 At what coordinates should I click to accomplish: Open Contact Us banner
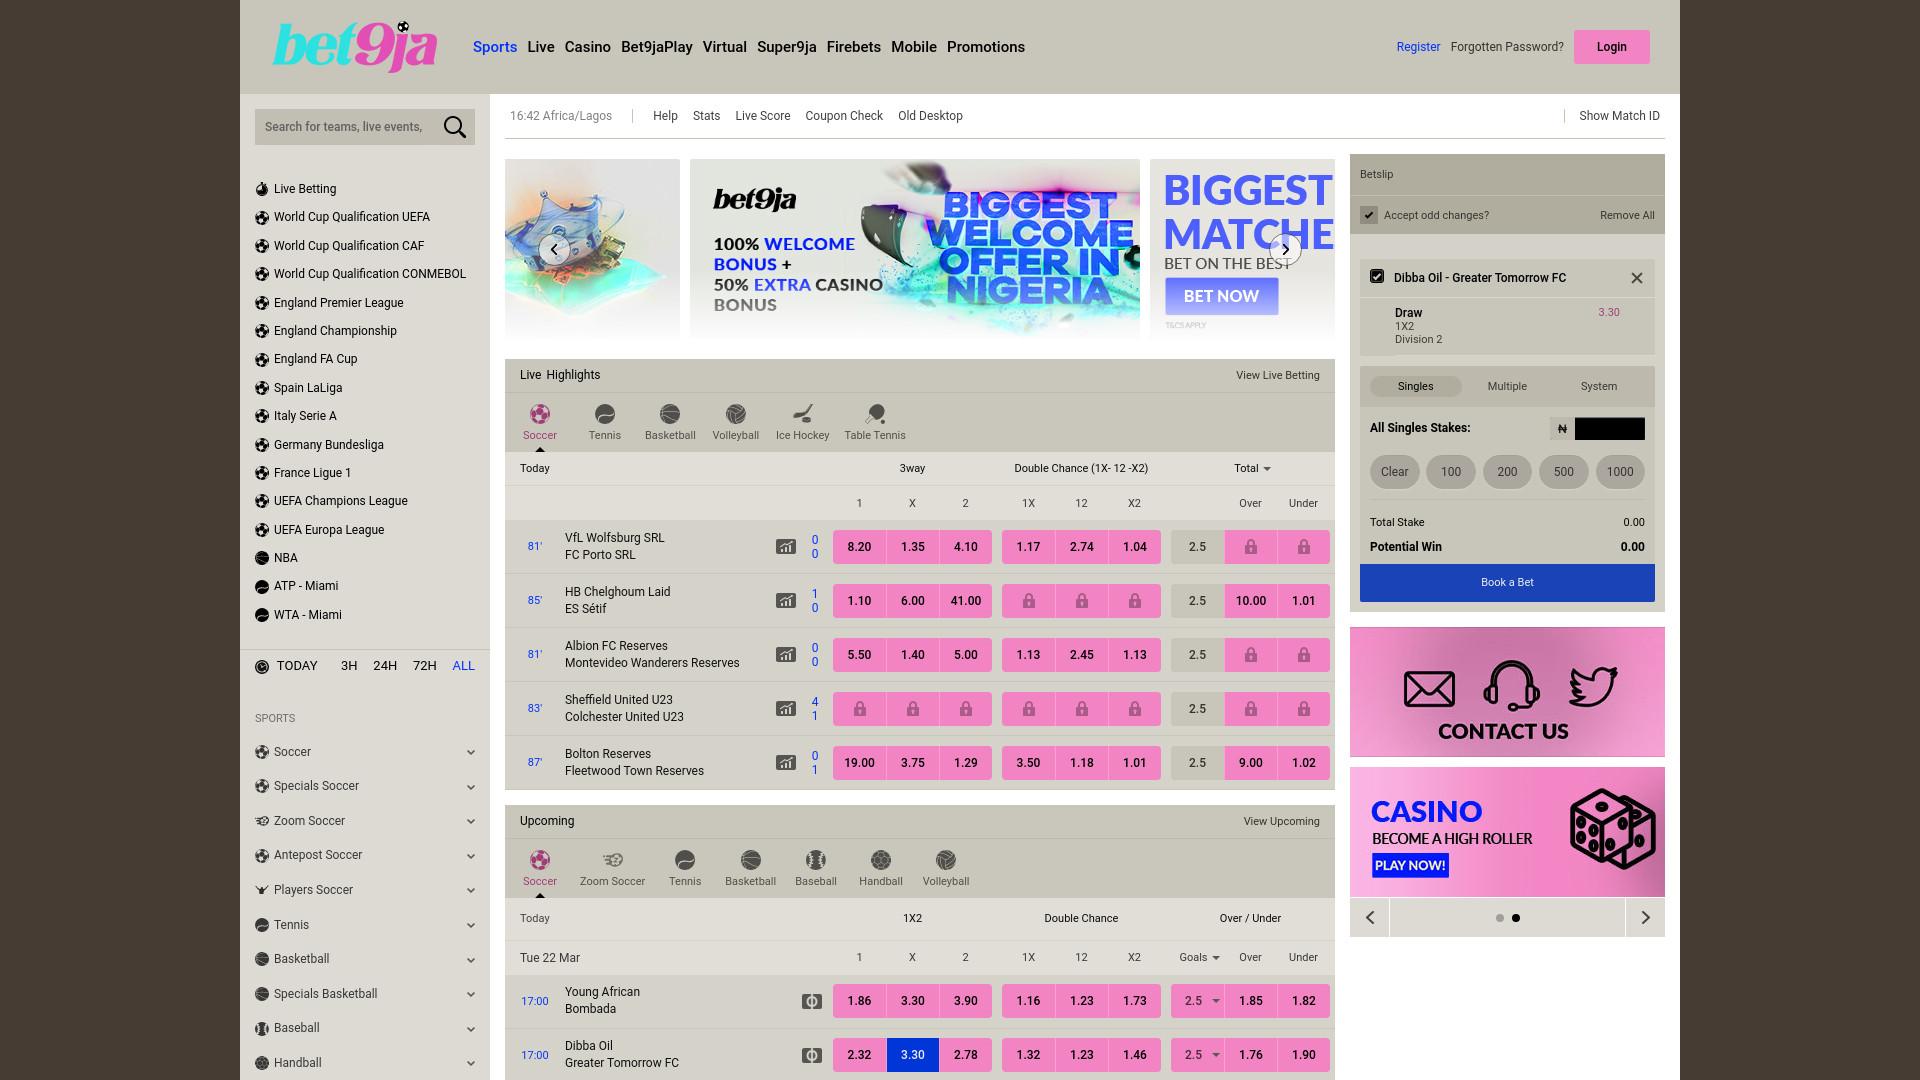pyautogui.click(x=1507, y=692)
